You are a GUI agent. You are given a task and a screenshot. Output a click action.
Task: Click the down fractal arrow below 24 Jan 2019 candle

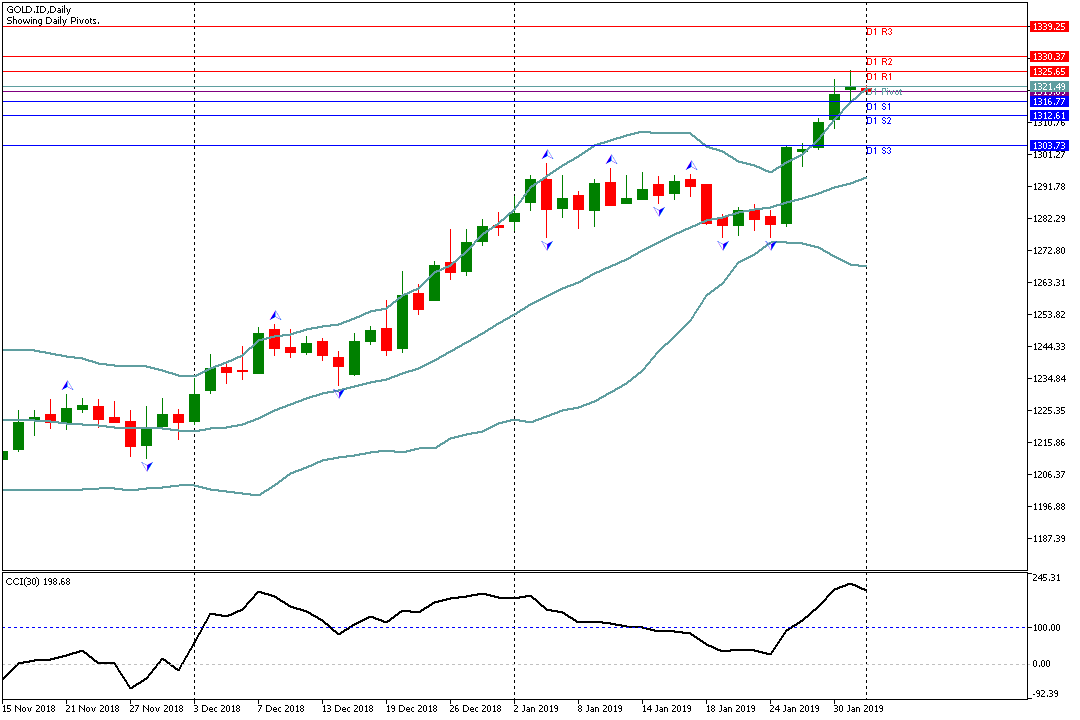[770, 245]
